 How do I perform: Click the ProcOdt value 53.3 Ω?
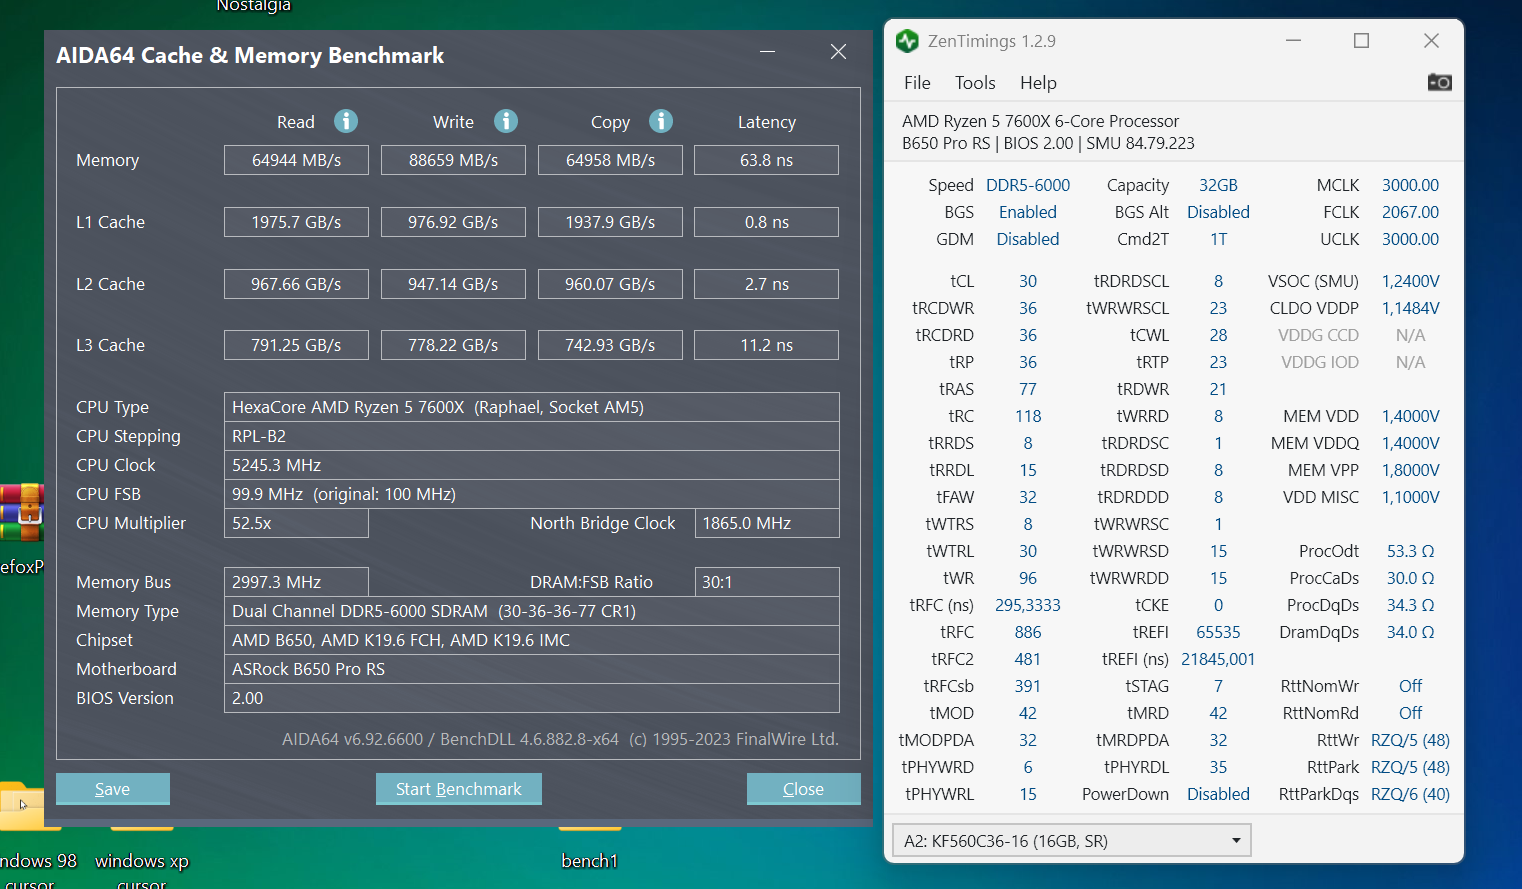tap(1411, 551)
